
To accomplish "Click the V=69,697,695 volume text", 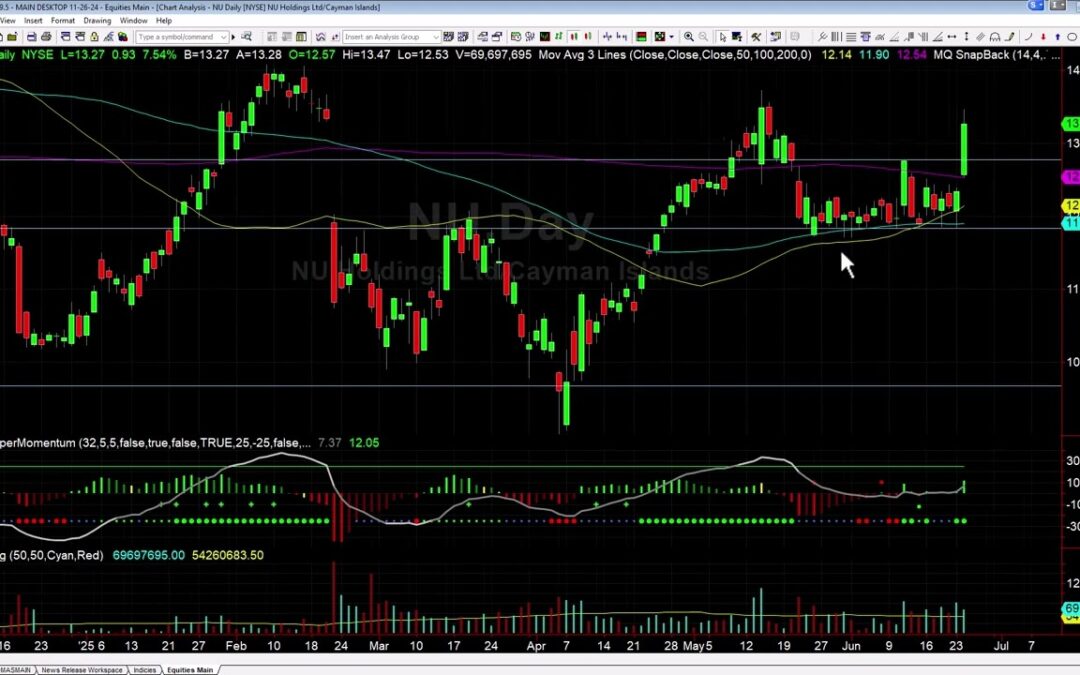I will 495,54.
